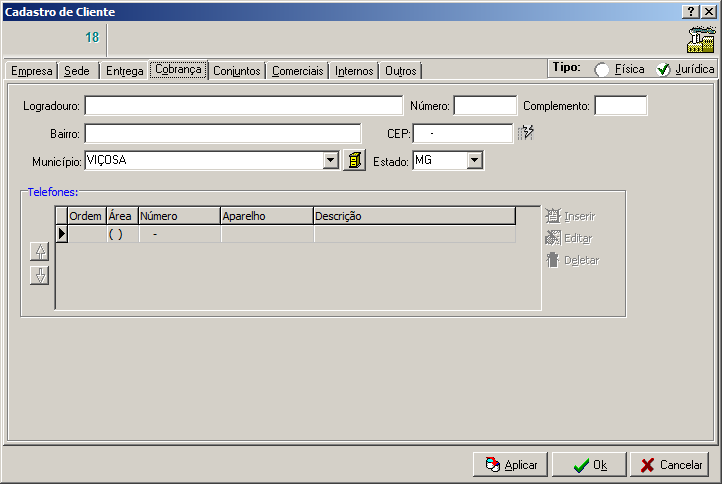
Task: Move phone entry up with arrow
Action: coord(40,250)
